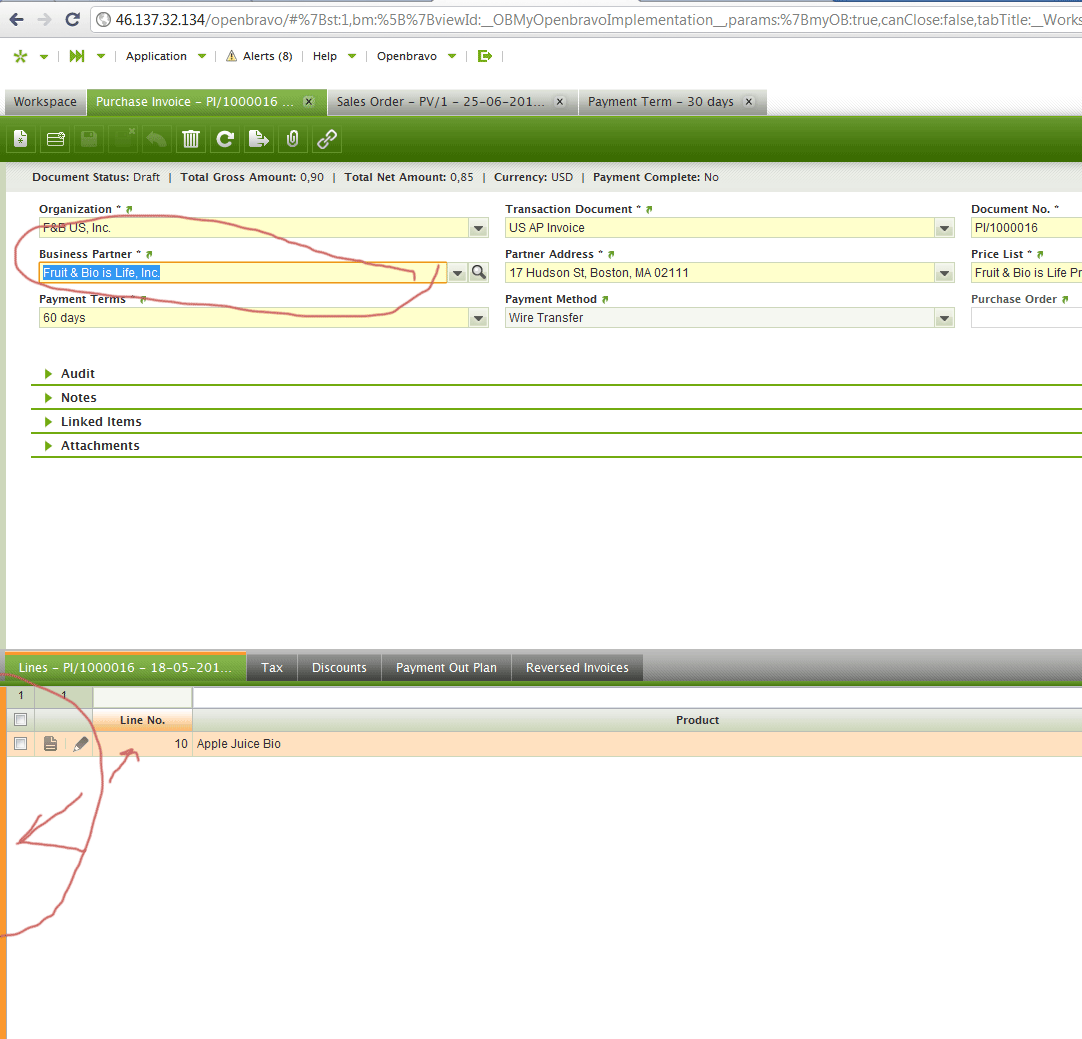Image resolution: width=1082 pixels, height=1039 pixels.
Task: Click Business Partner label link arrow icon
Action: click(149, 255)
